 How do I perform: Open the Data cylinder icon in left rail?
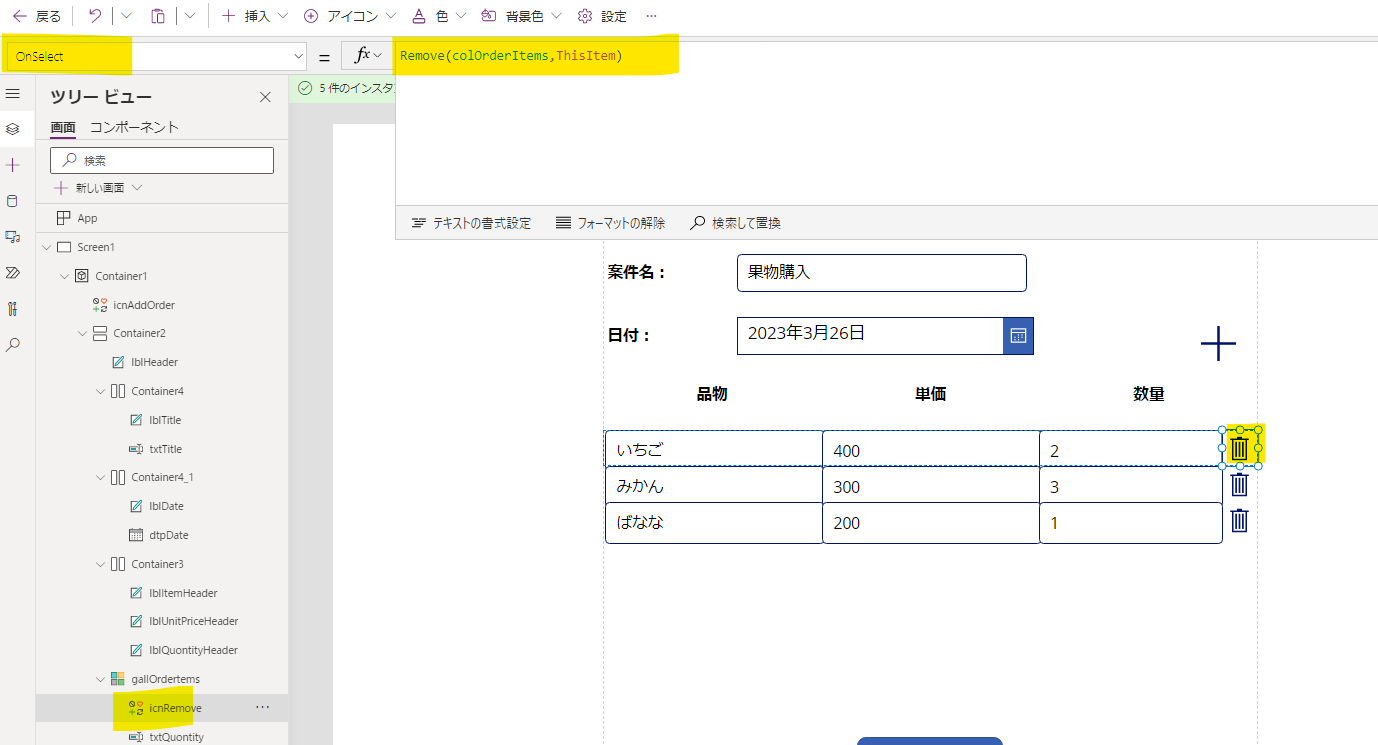(x=13, y=201)
